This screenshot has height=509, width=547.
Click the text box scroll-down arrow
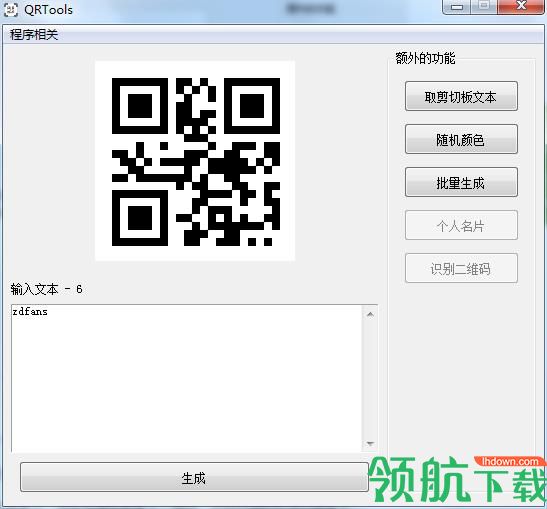pyautogui.click(x=370, y=444)
